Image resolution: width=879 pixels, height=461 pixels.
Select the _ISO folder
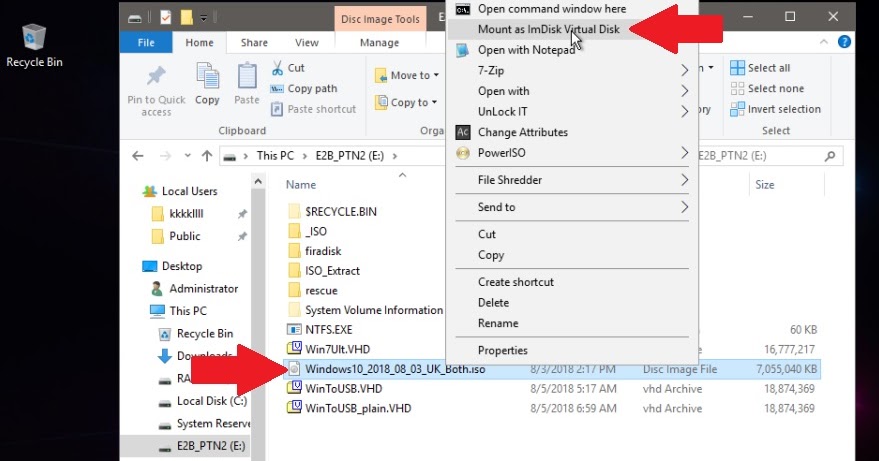coord(307,231)
